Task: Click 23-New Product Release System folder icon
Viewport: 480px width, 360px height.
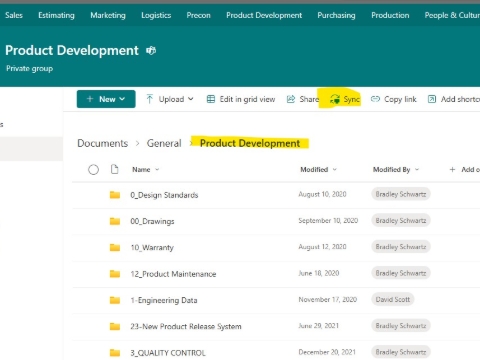Action: pos(115,326)
